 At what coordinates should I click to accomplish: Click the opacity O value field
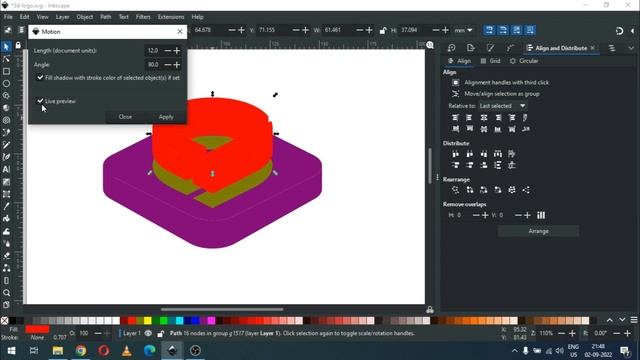click(84, 333)
